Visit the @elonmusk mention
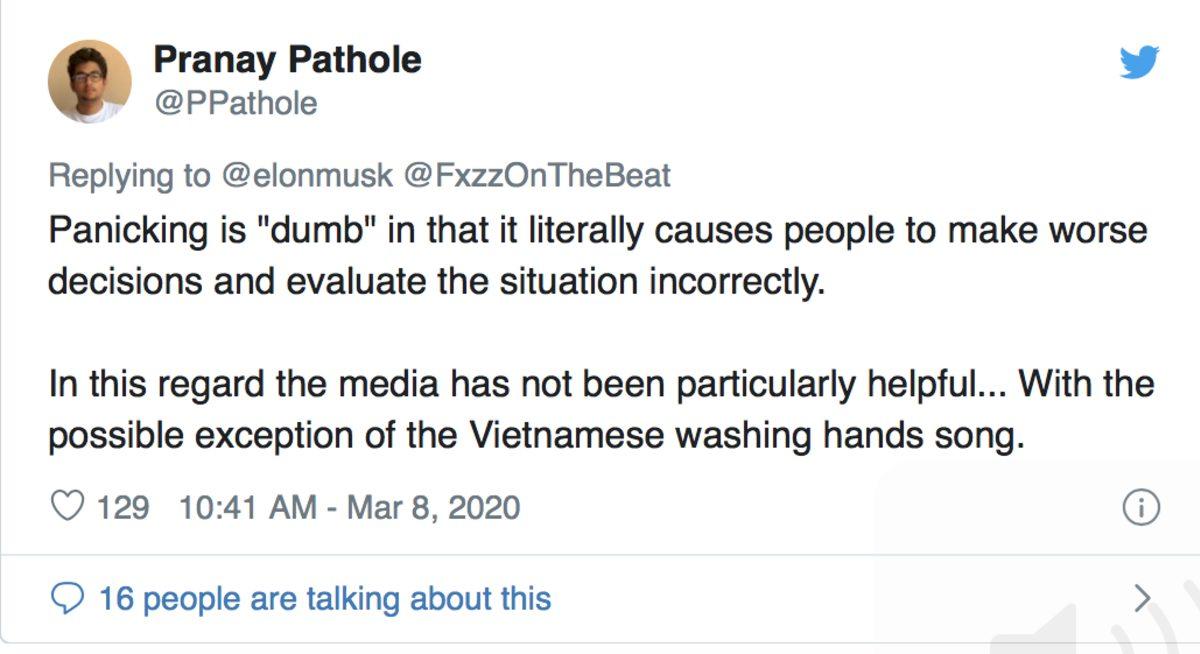This screenshot has width=1200, height=654. [306, 176]
